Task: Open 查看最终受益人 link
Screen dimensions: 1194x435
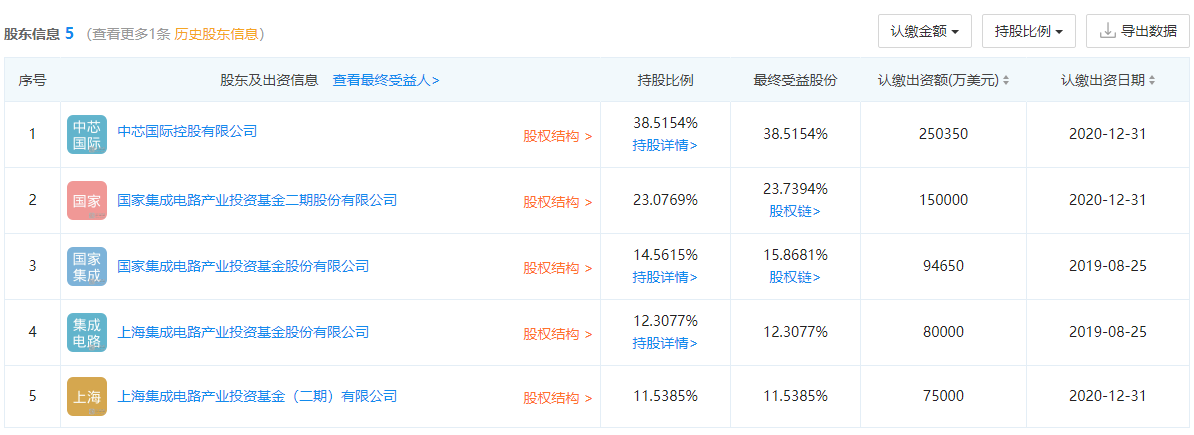Action: point(386,80)
